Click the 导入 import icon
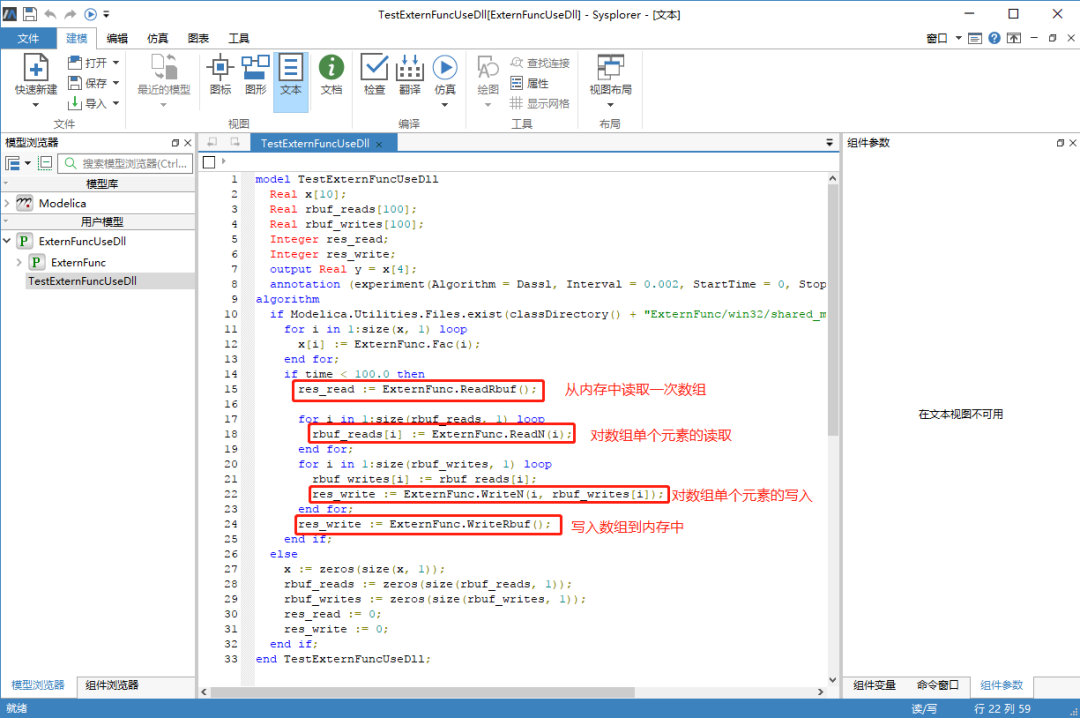 (x=74, y=103)
